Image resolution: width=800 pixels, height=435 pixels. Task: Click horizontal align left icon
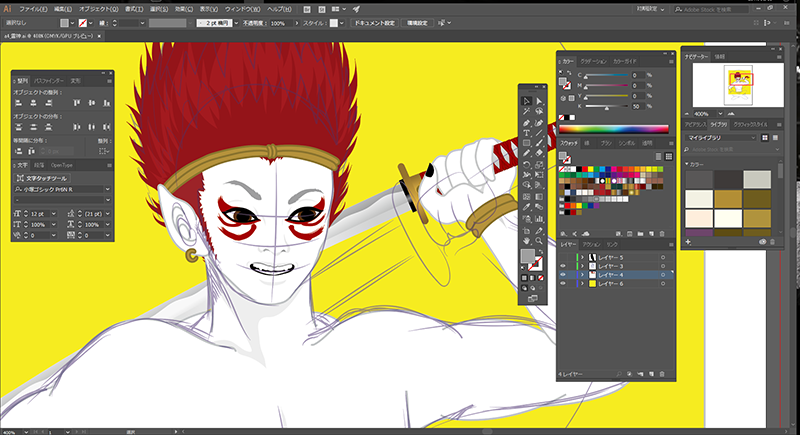click(18, 103)
